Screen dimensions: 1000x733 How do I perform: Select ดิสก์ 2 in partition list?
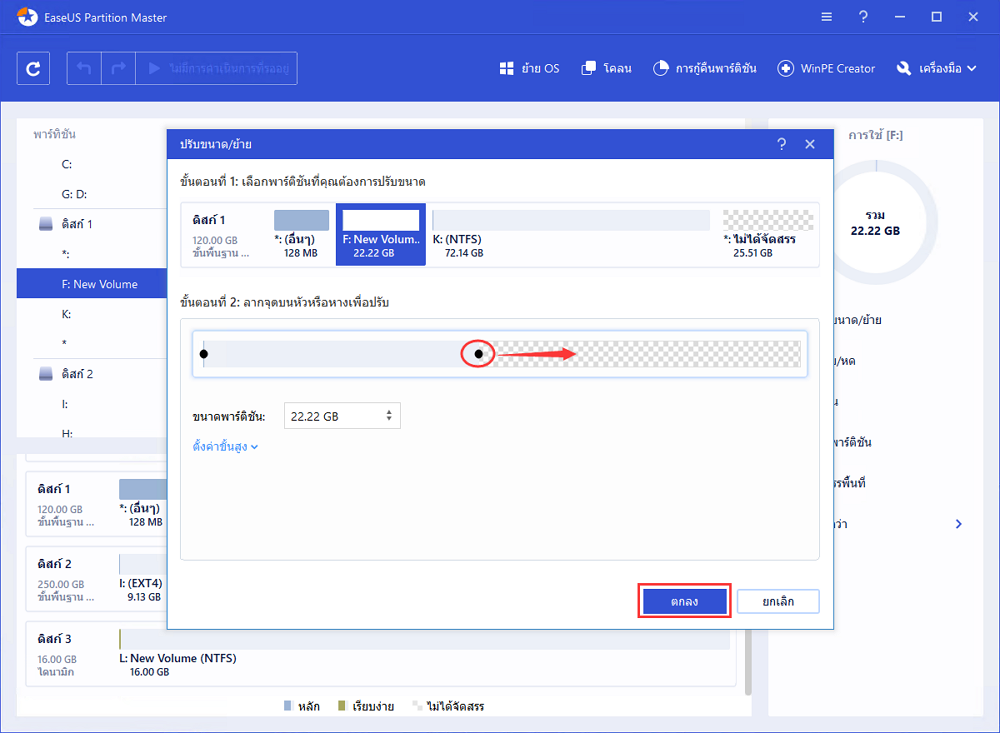(77, 374)
